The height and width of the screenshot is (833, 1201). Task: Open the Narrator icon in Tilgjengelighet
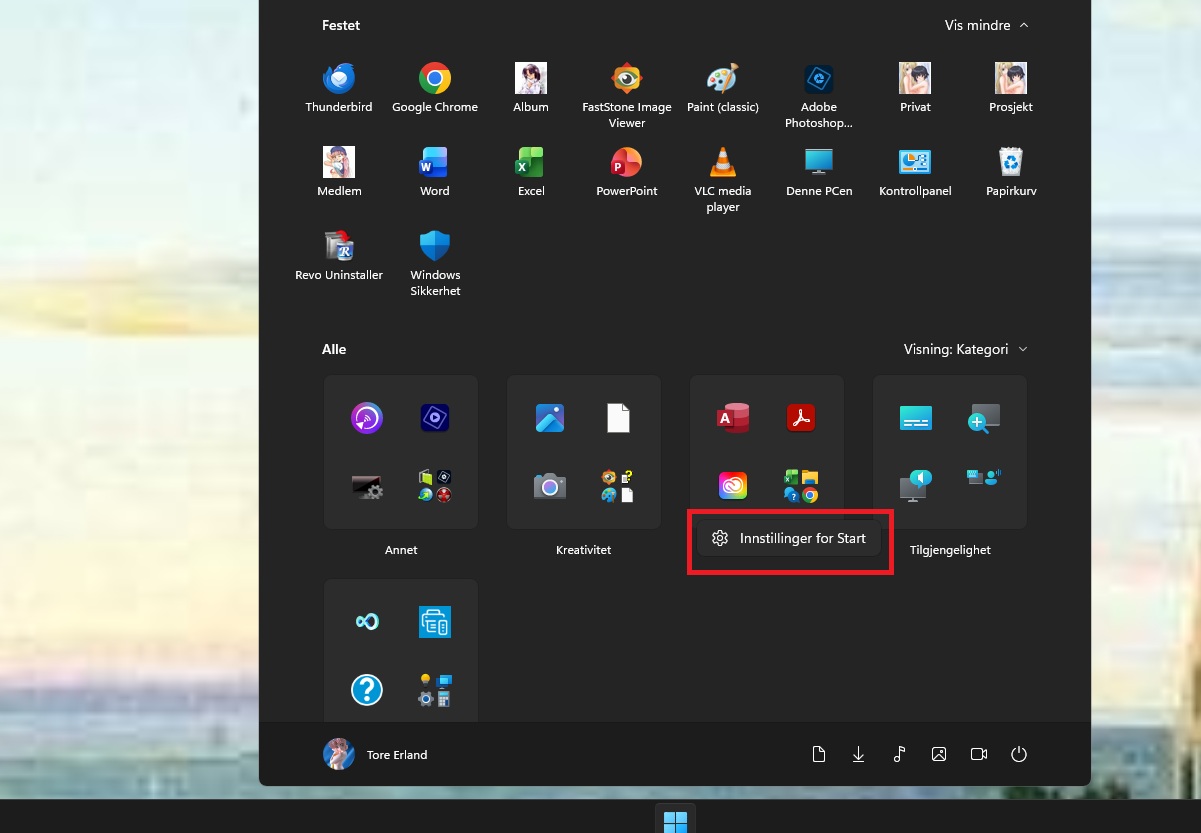pyautogui.click(x=916, y=486)
